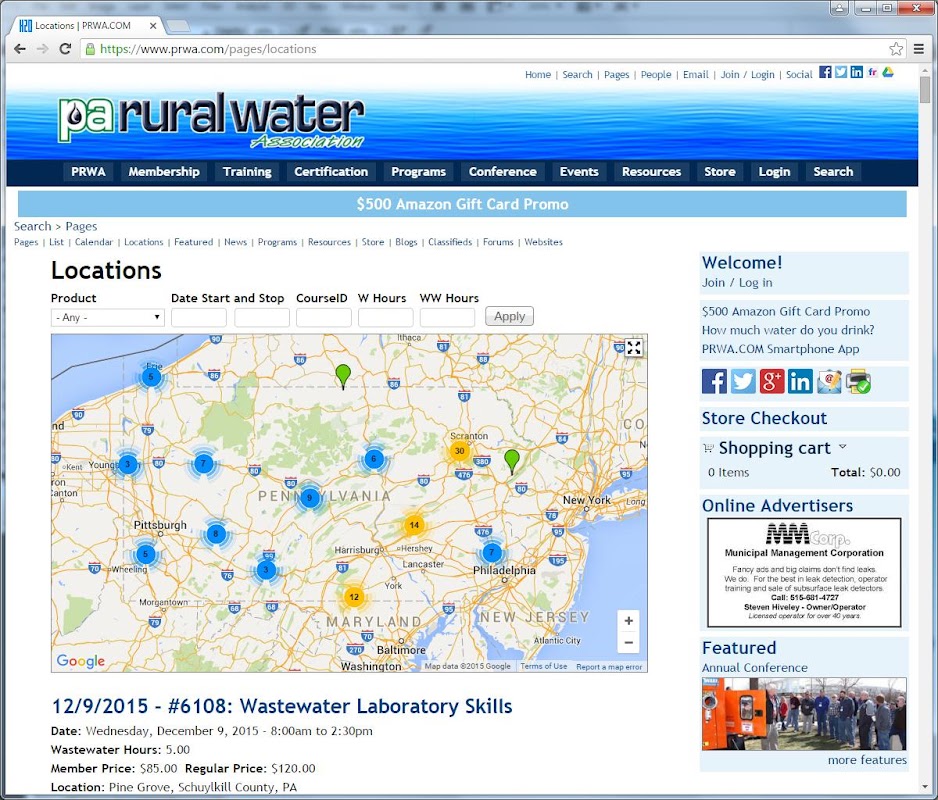Click Join / Log in under Welcome

737,282
